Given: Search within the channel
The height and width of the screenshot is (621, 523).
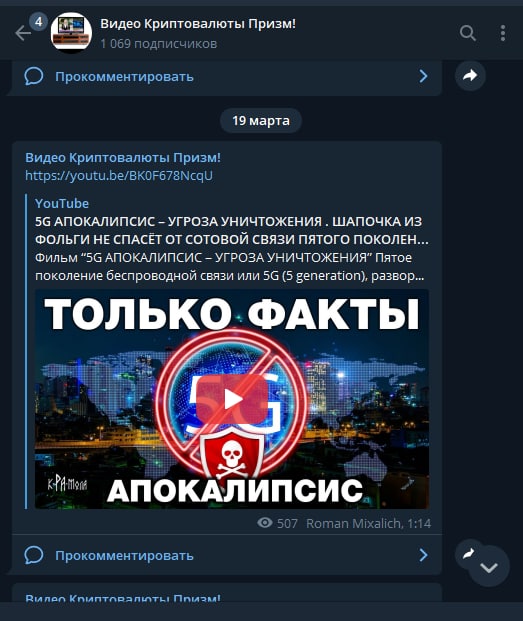Looking at the screenshot, I should click(x=468, y=33).
